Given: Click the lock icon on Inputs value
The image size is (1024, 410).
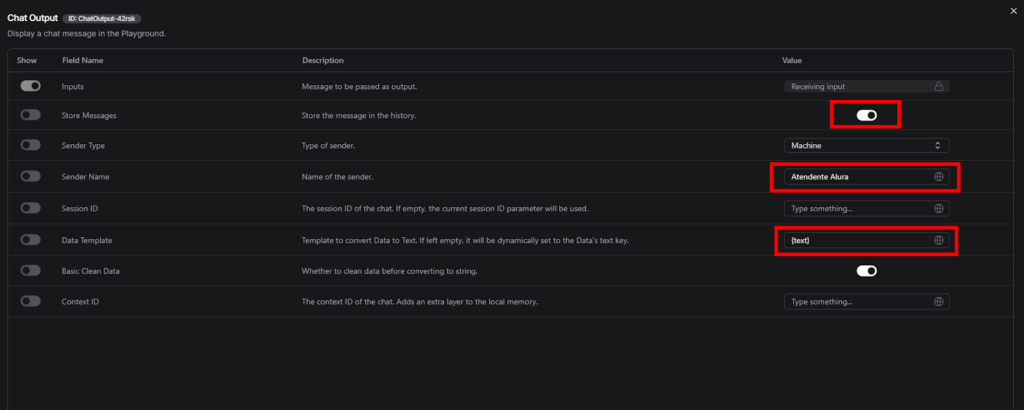Looking at the screenshot, I should click(938, 87).
